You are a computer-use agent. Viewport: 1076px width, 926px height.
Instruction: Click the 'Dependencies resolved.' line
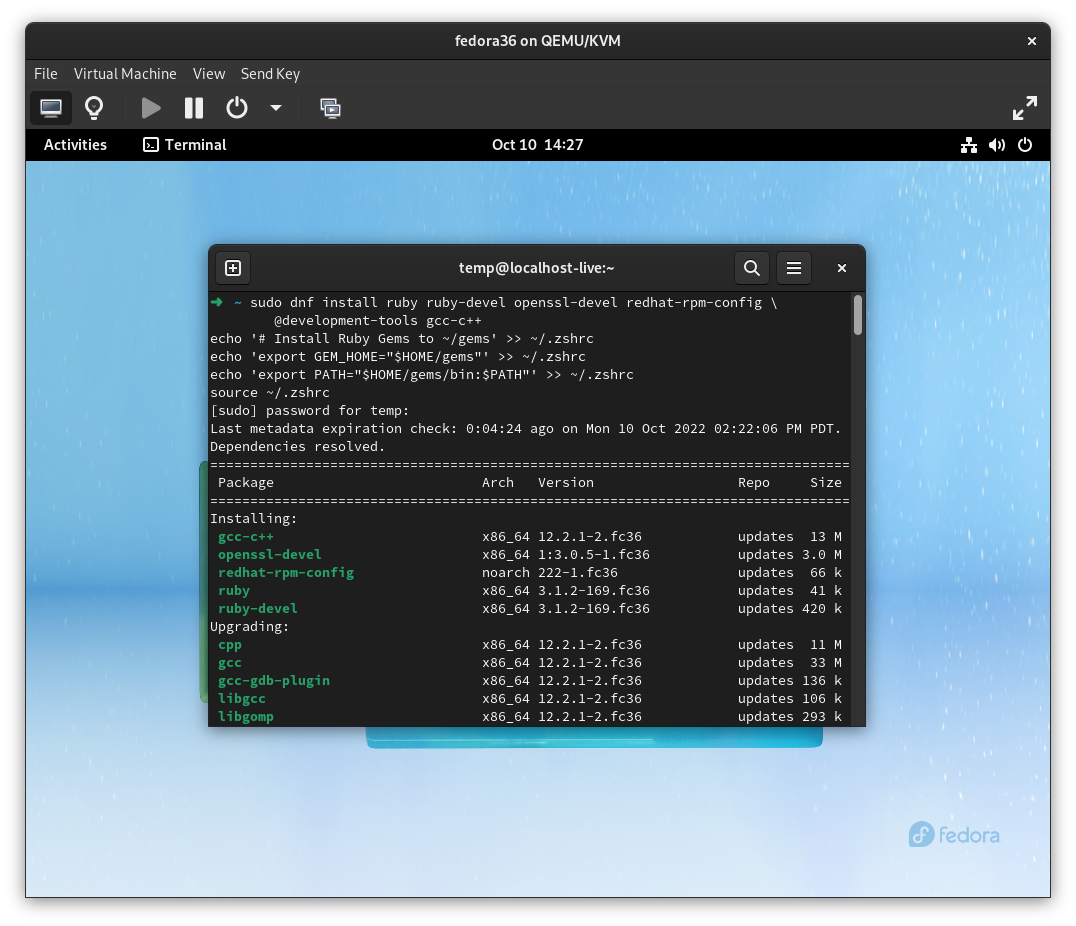pos(297,447)
